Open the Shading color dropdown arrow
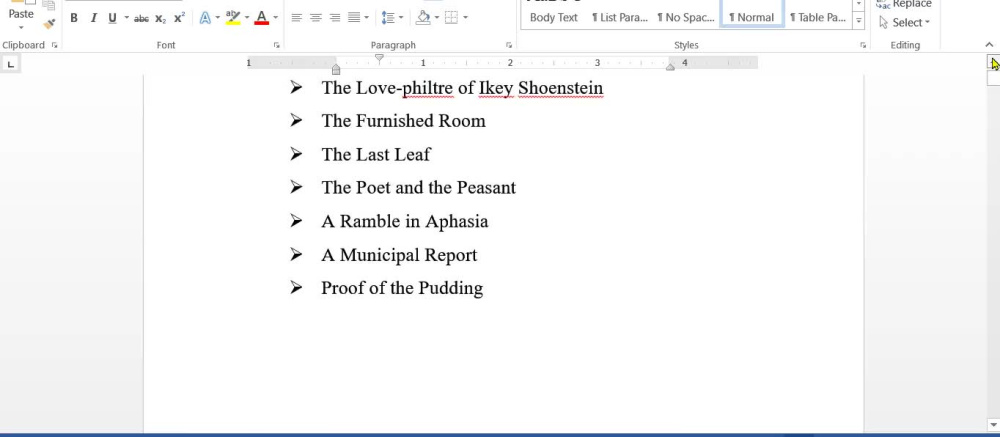 click(x=437, y=18)
